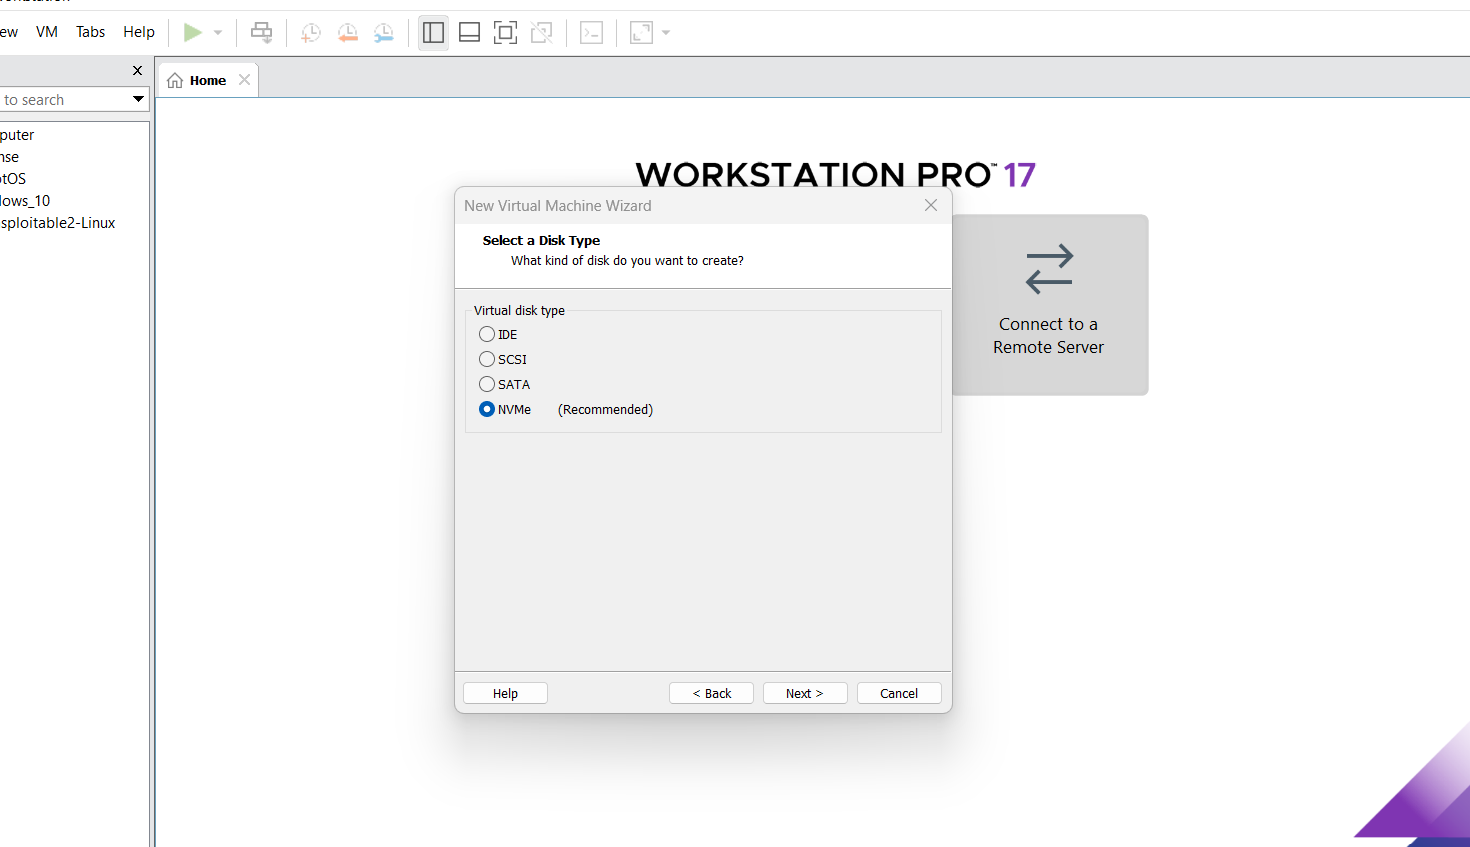This screenshot has width=1470, height=847.
Task: Click the Home tab house icon
Action: click(175, 81)
